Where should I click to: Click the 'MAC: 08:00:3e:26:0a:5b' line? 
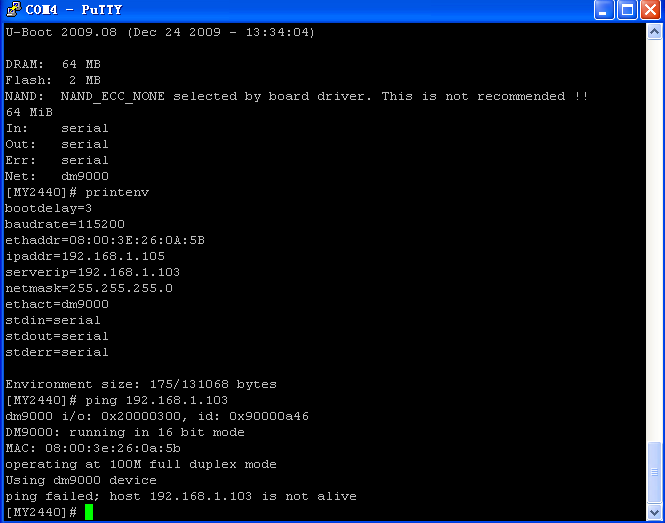click(93, 448)
